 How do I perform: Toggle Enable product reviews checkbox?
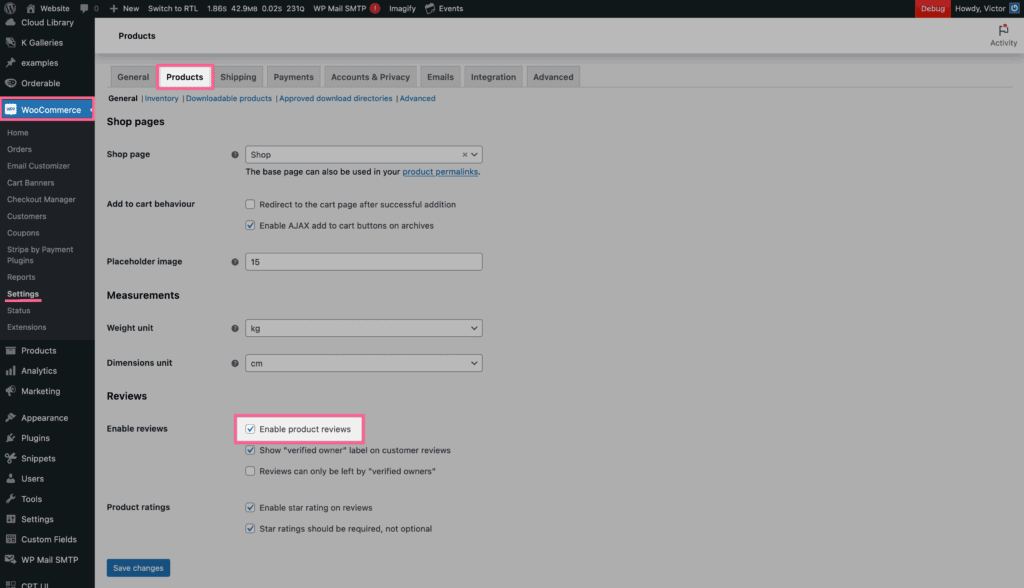[250, 429]
